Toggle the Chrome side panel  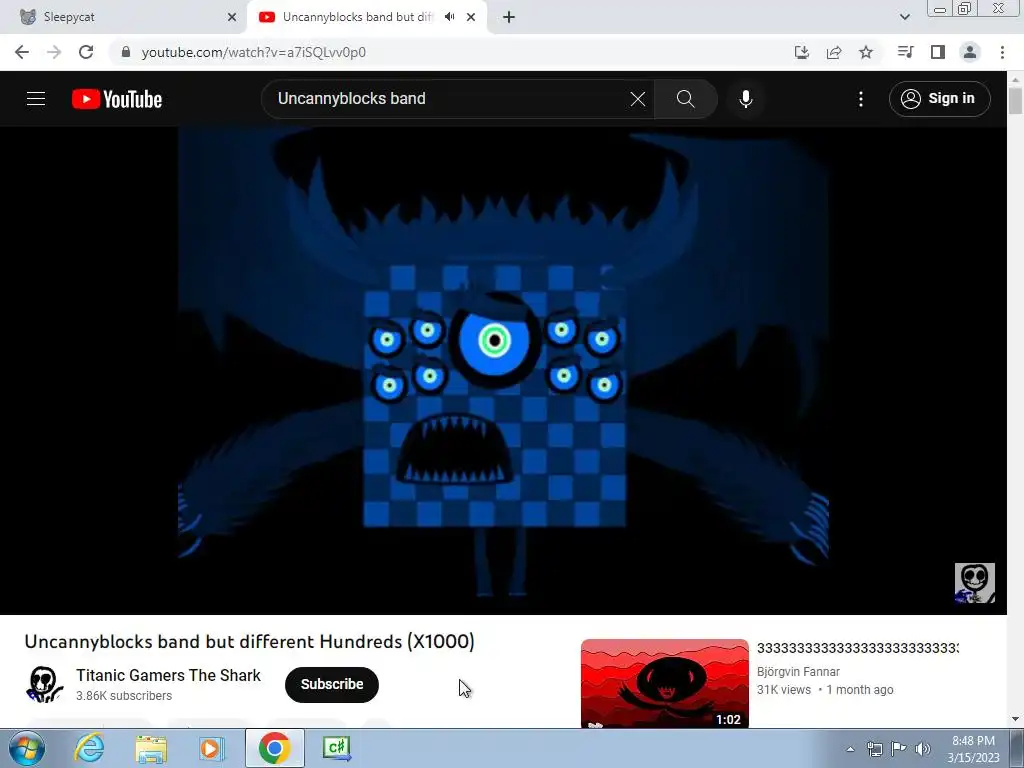[x=938, y=52]
